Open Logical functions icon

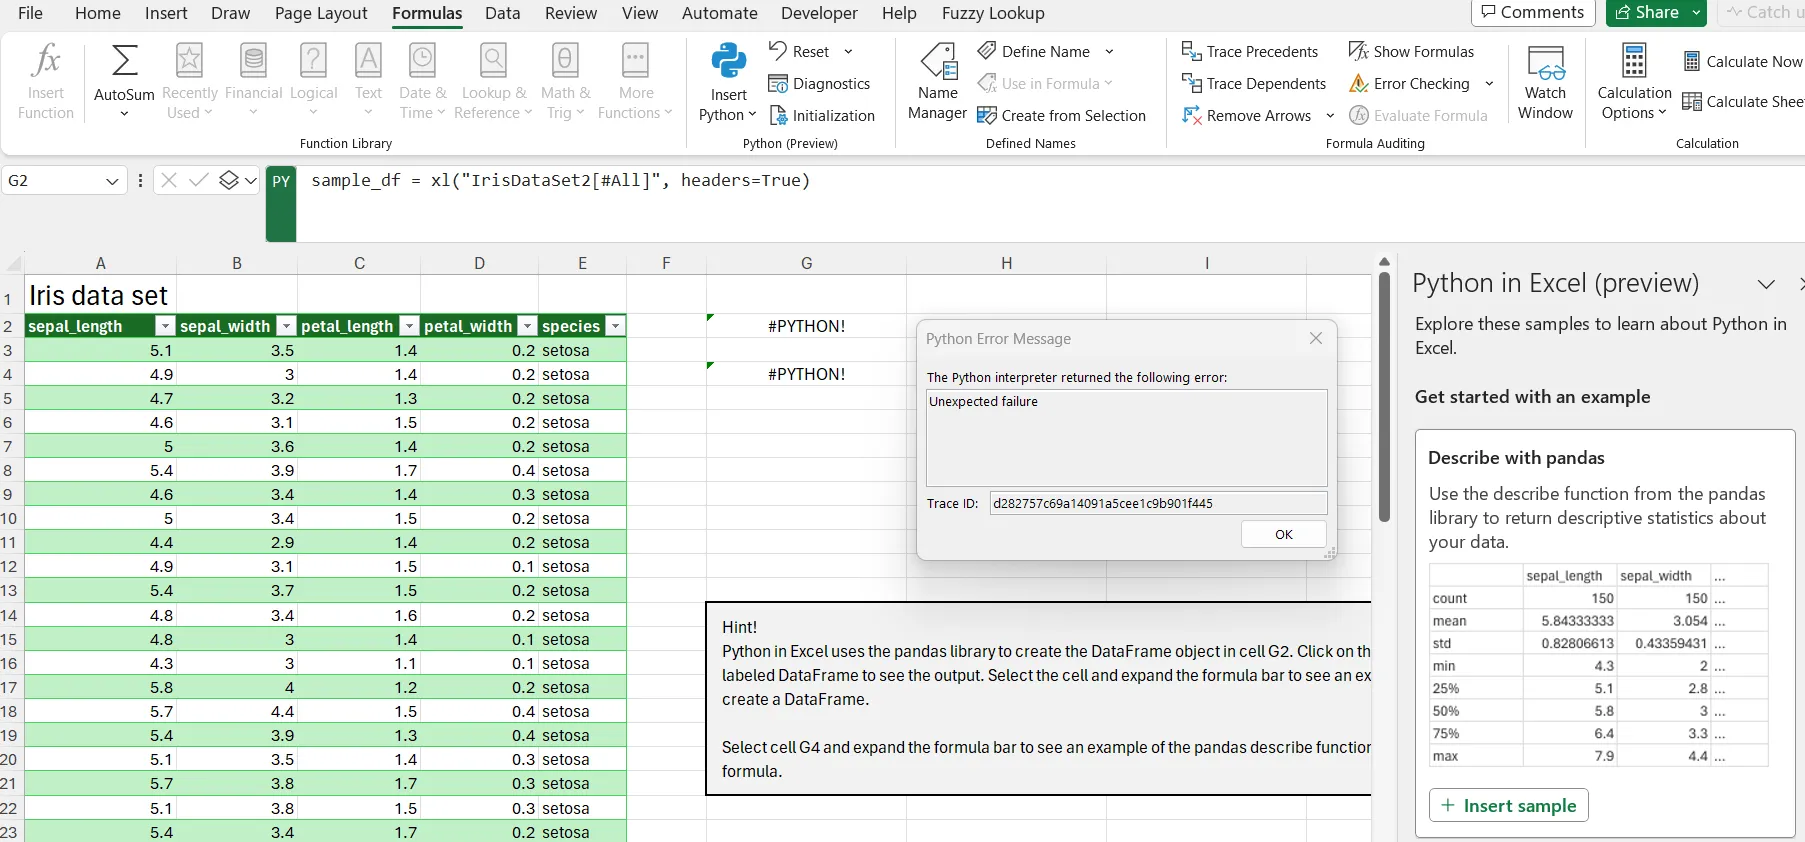[x=313, y=60]
